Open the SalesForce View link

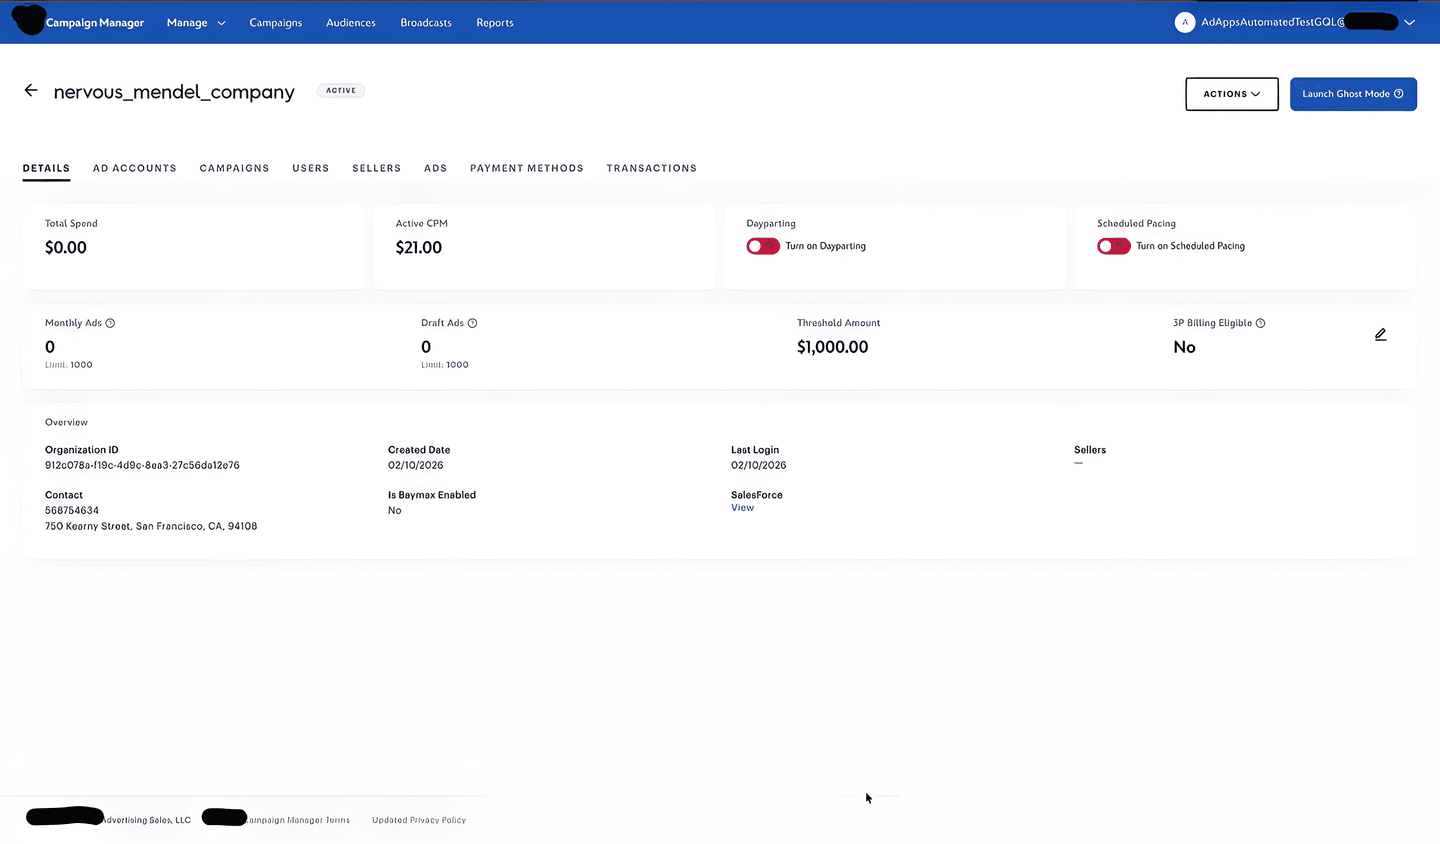pos(742,507)
